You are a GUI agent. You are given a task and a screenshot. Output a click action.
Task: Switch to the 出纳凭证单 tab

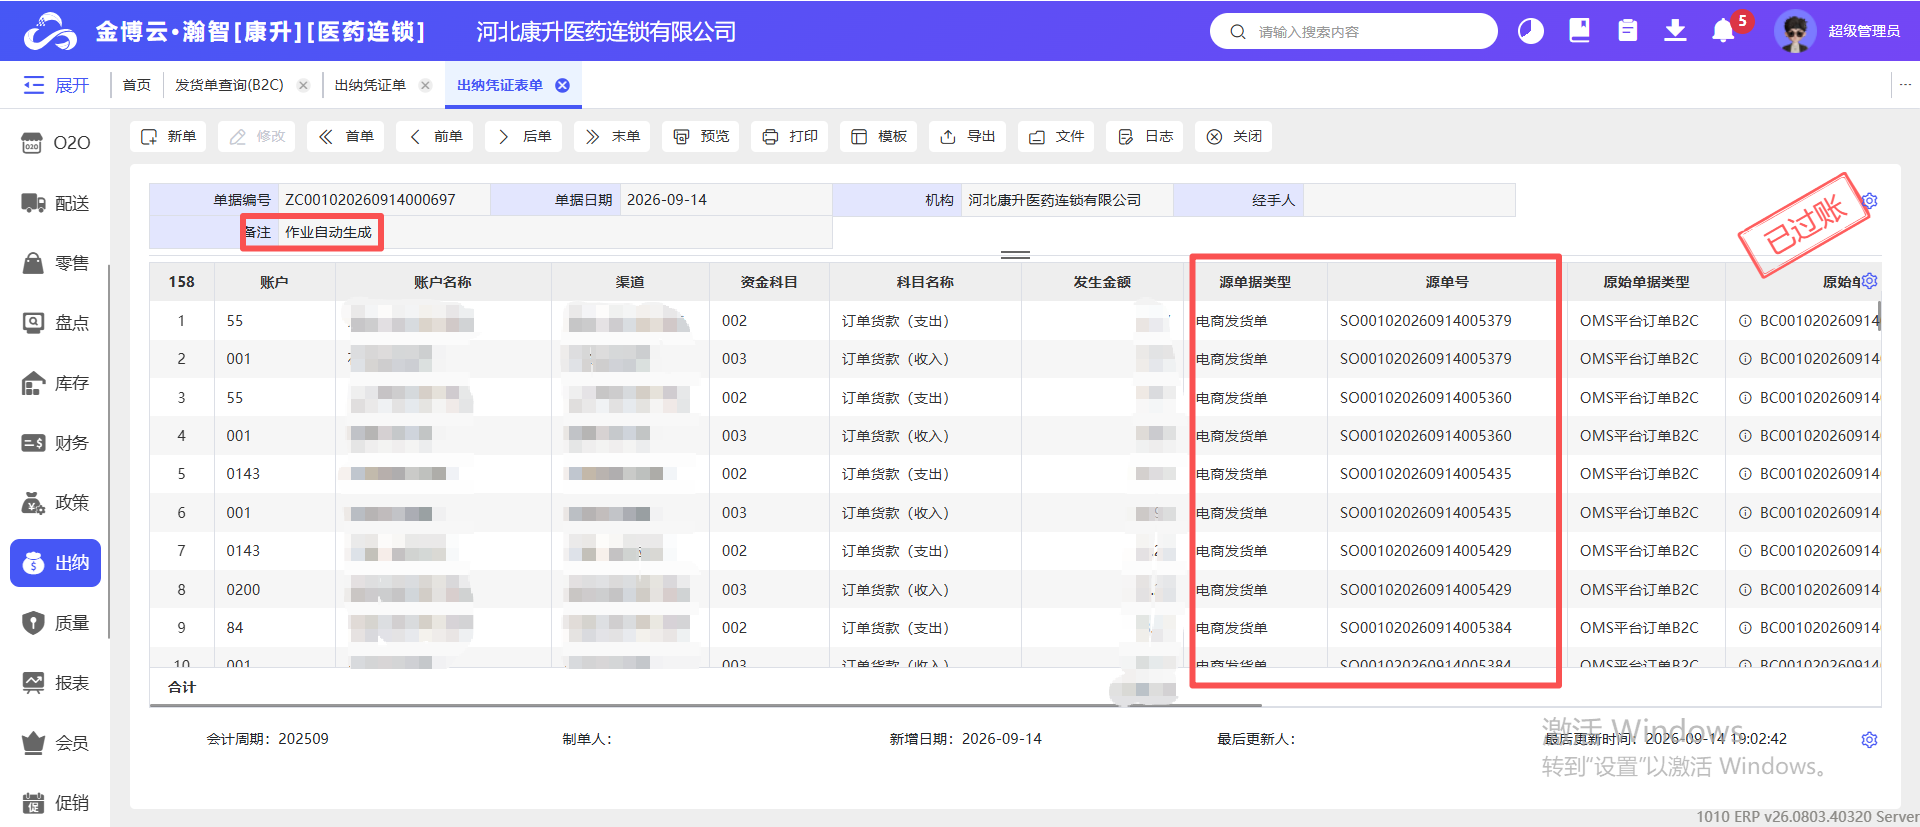point(370,85)
